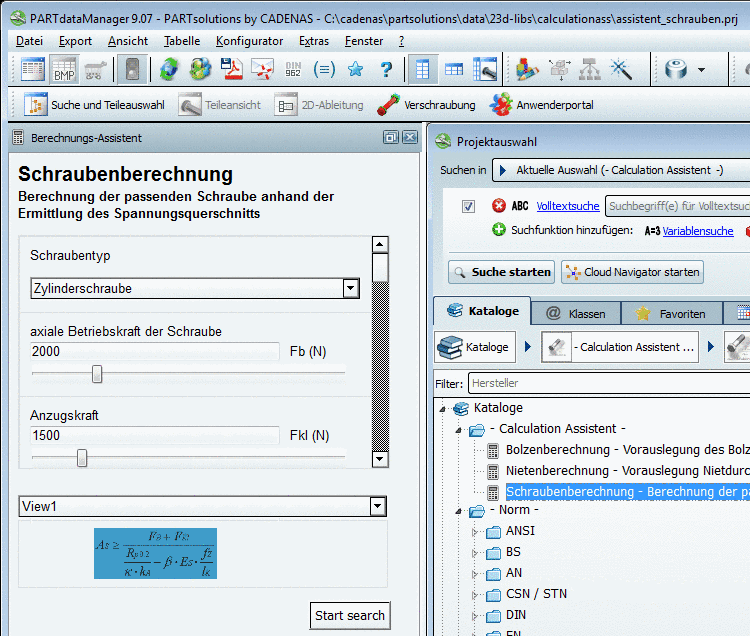
Task: Open Anwenderportal from the toolbar
Action: (541, 105)
